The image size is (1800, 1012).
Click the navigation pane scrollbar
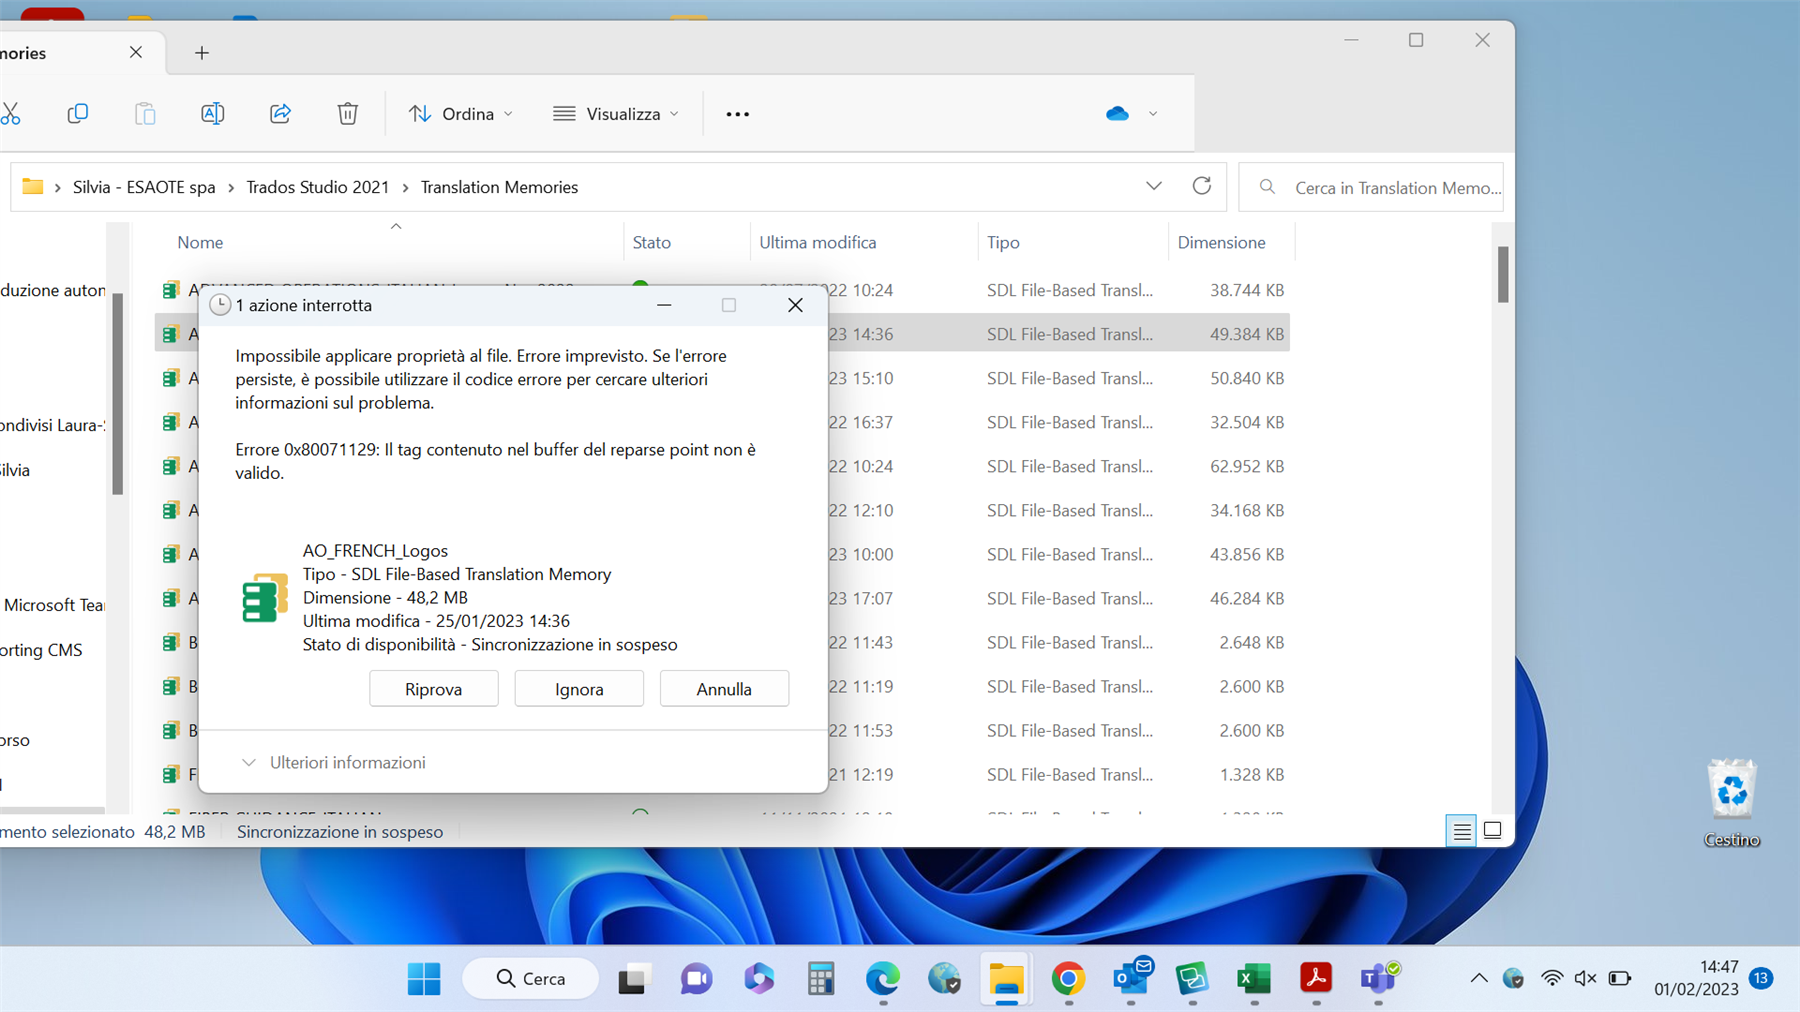[x=117, y=394]
